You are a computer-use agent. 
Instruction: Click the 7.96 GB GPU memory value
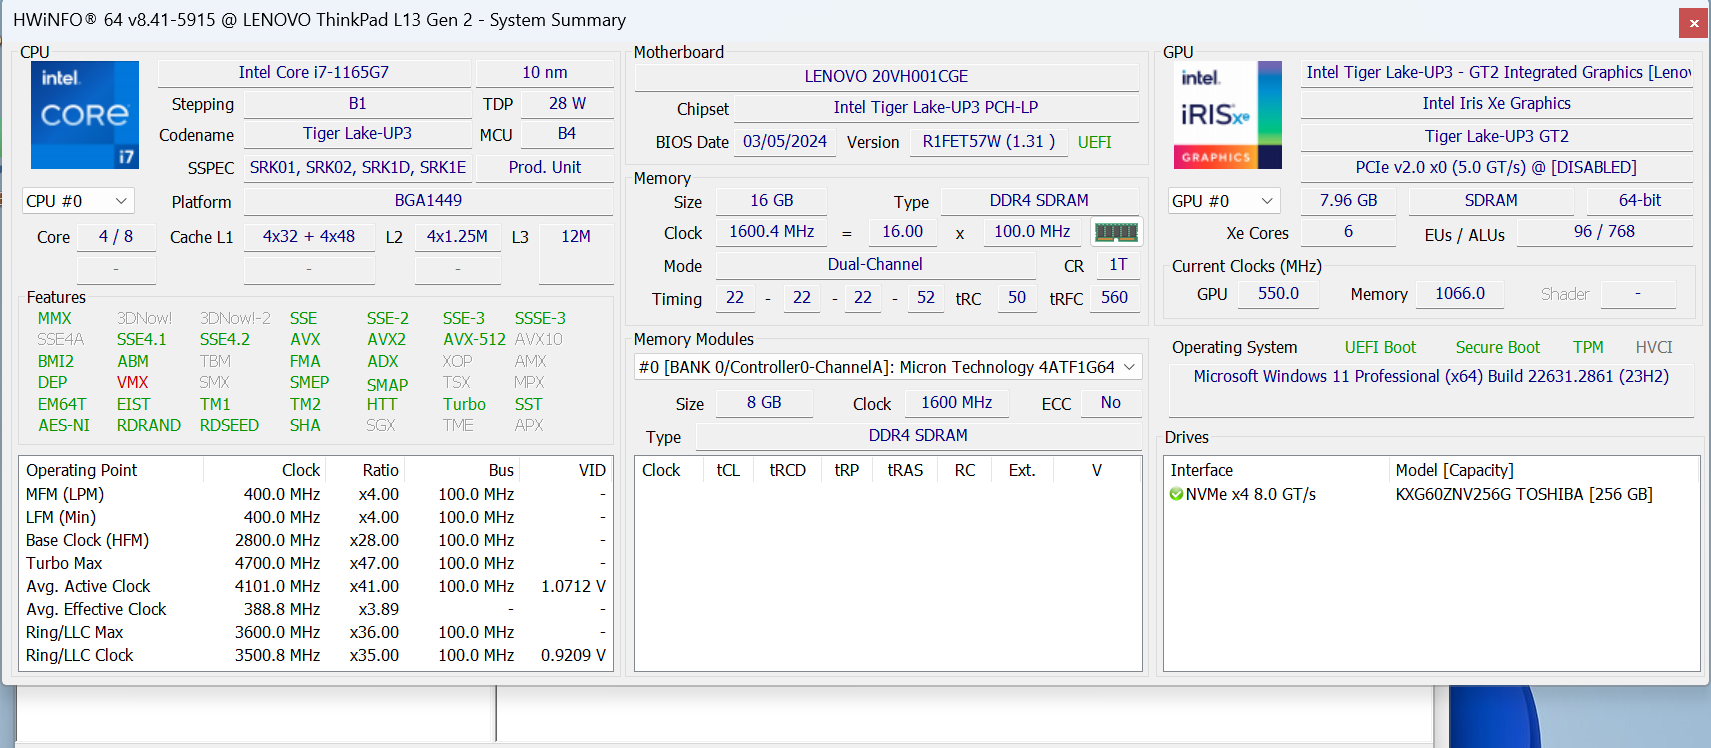pyautogui.click(x=1349, y=201)
